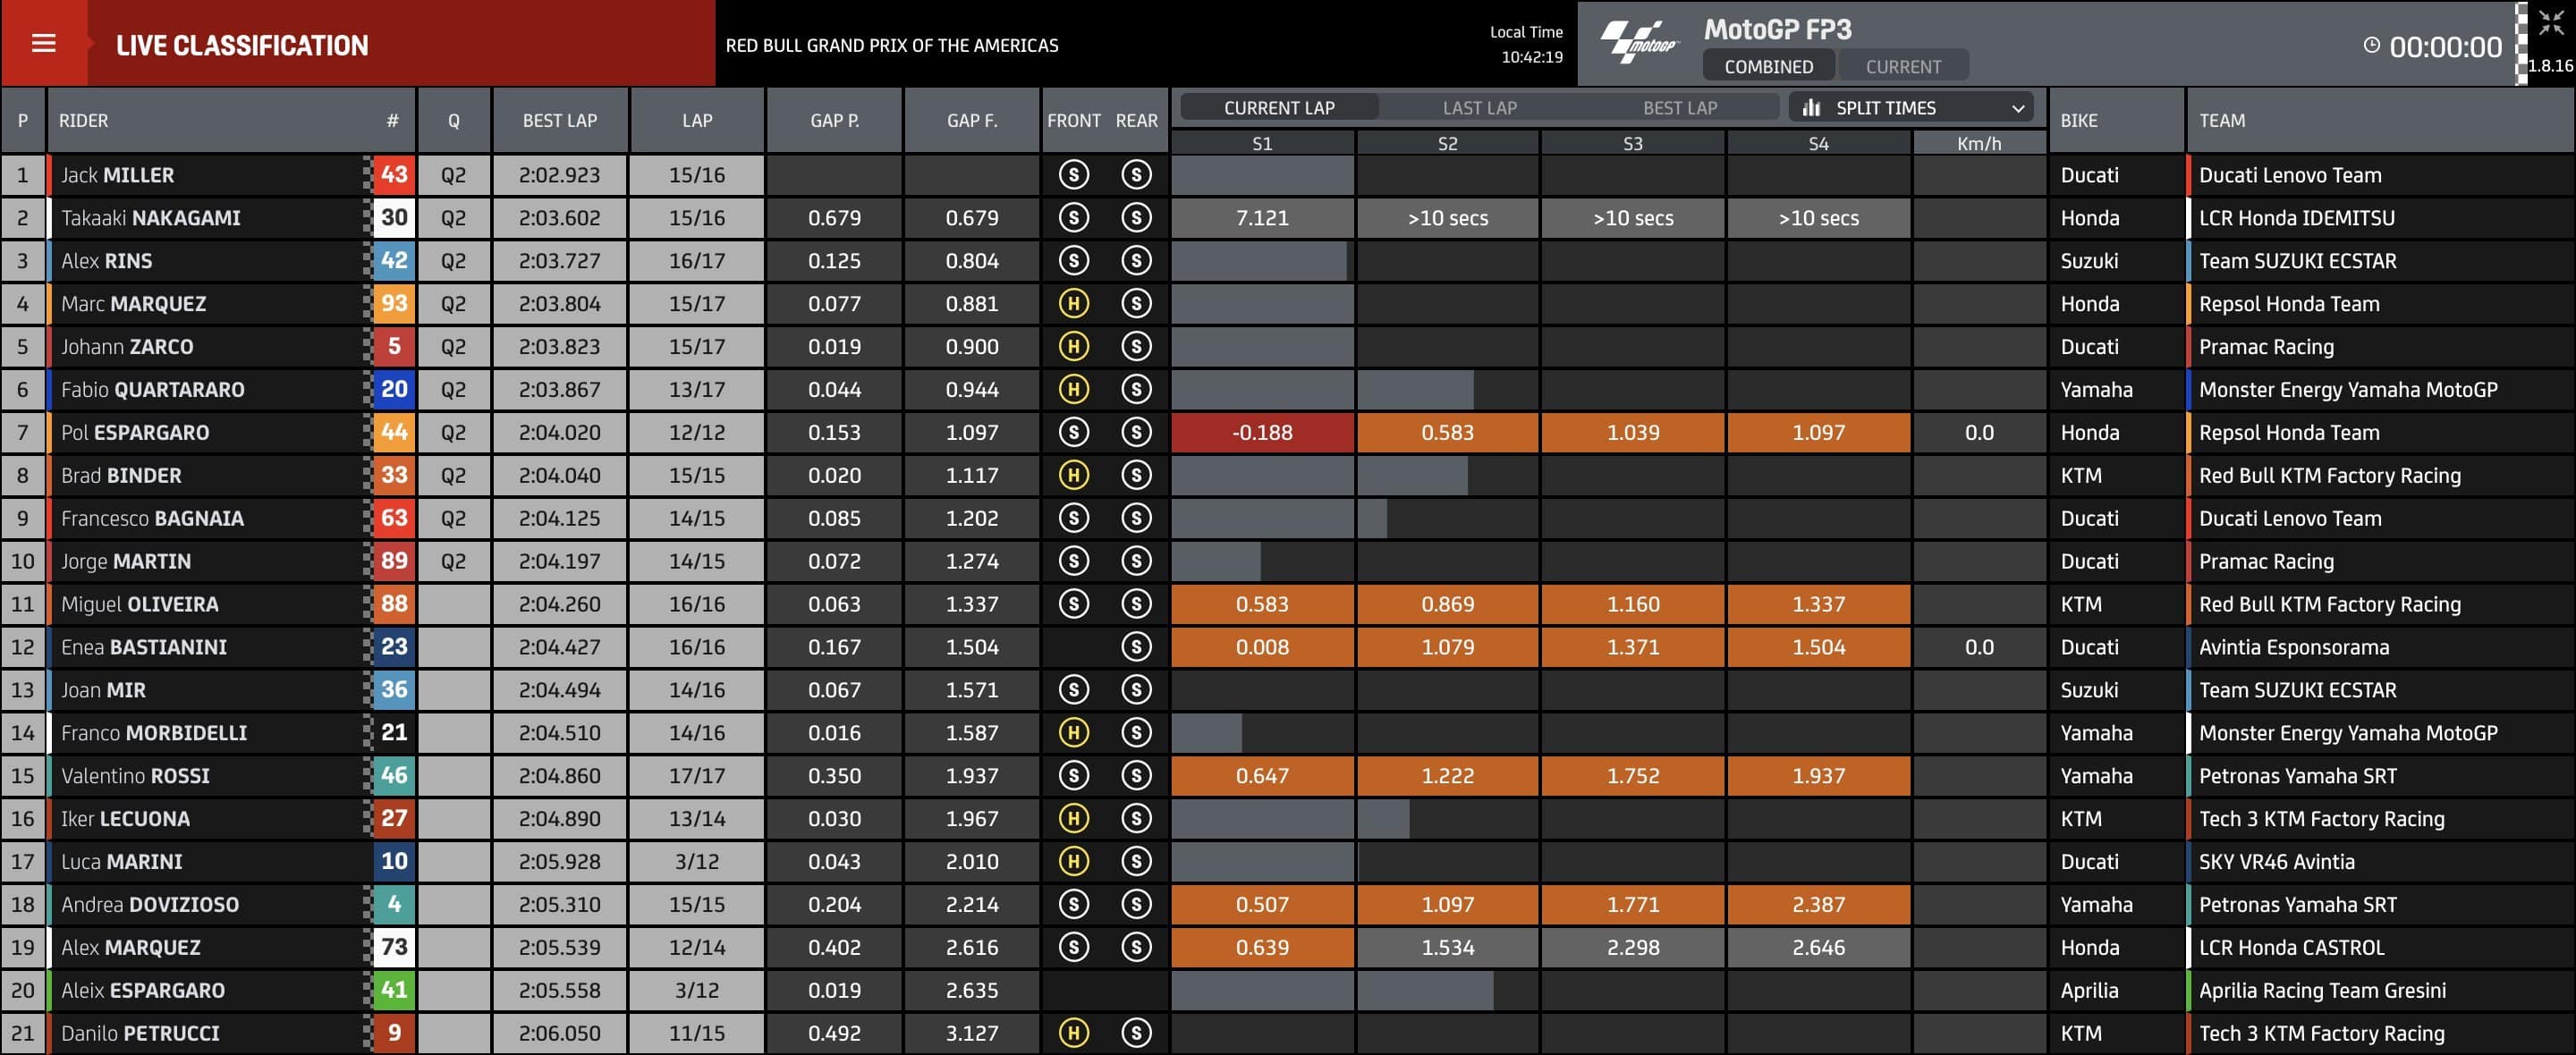The height and width of the screenshot is (1055, 2576).
Task: Click the exit fullscreen arrows icon
Action: tap(2551, 24)
